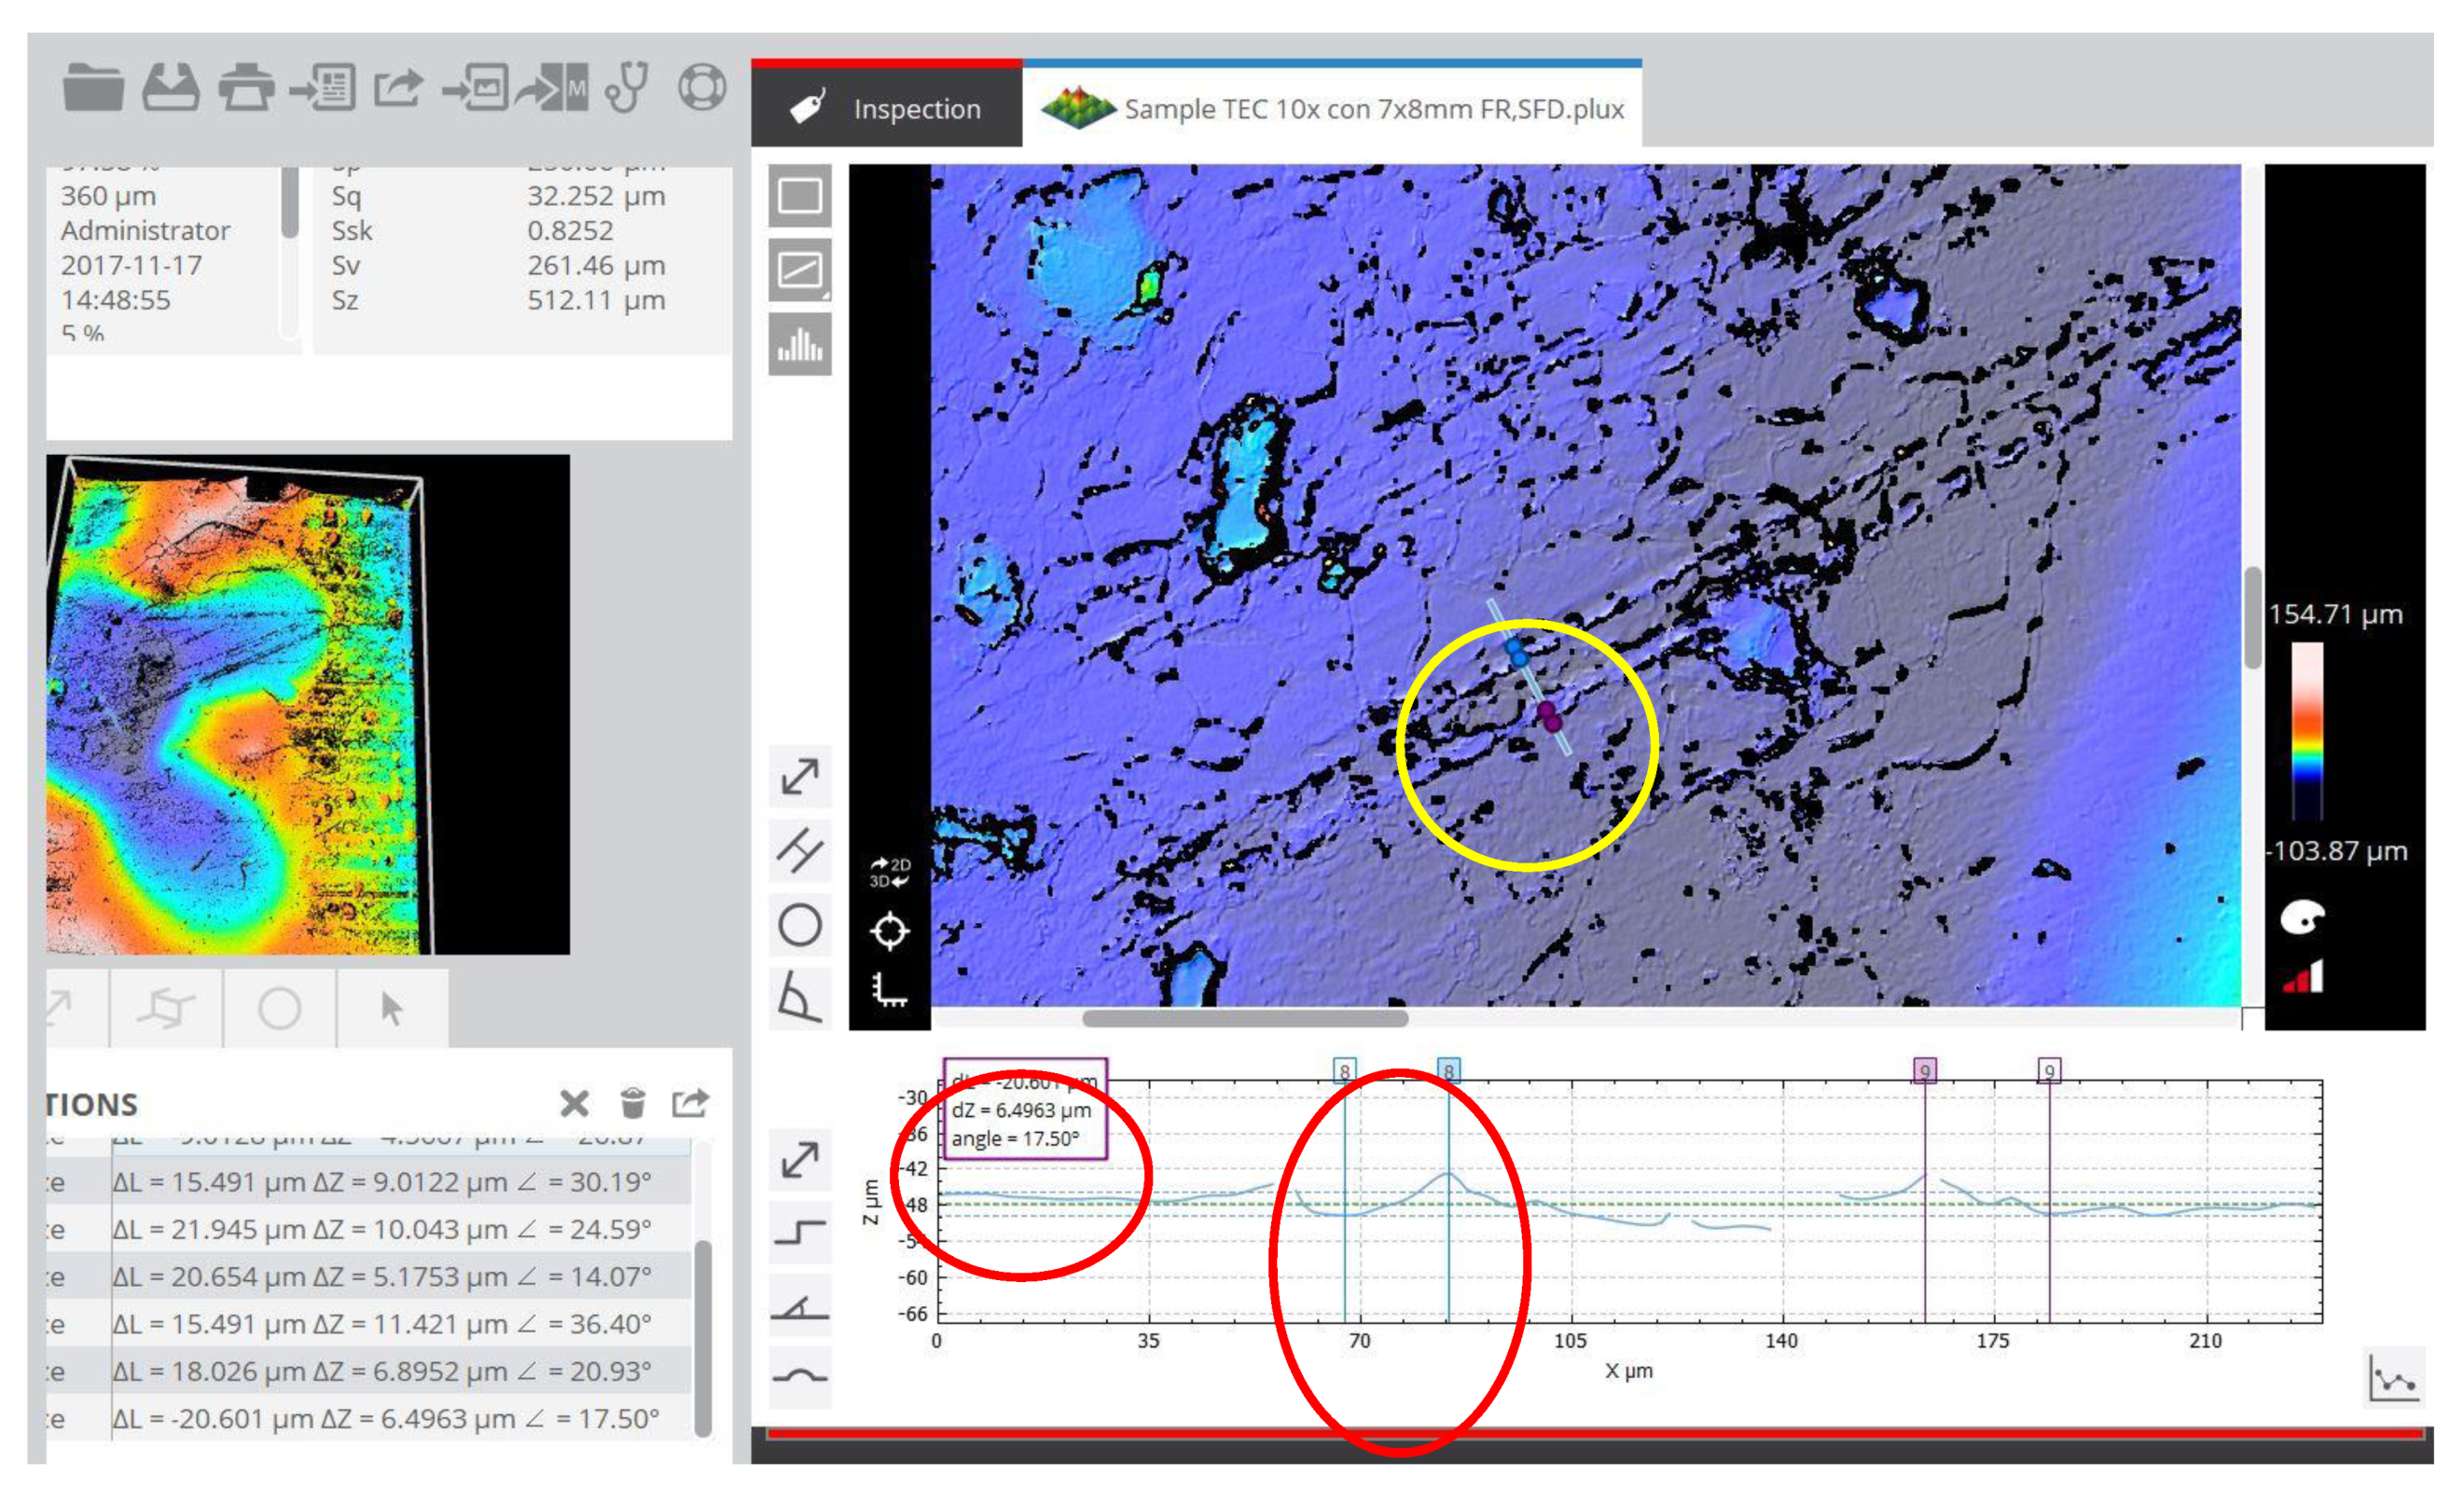Open the color palette icon
The width and height of the screenshot is (2464, 1489).
click(x=2301, y=917)
